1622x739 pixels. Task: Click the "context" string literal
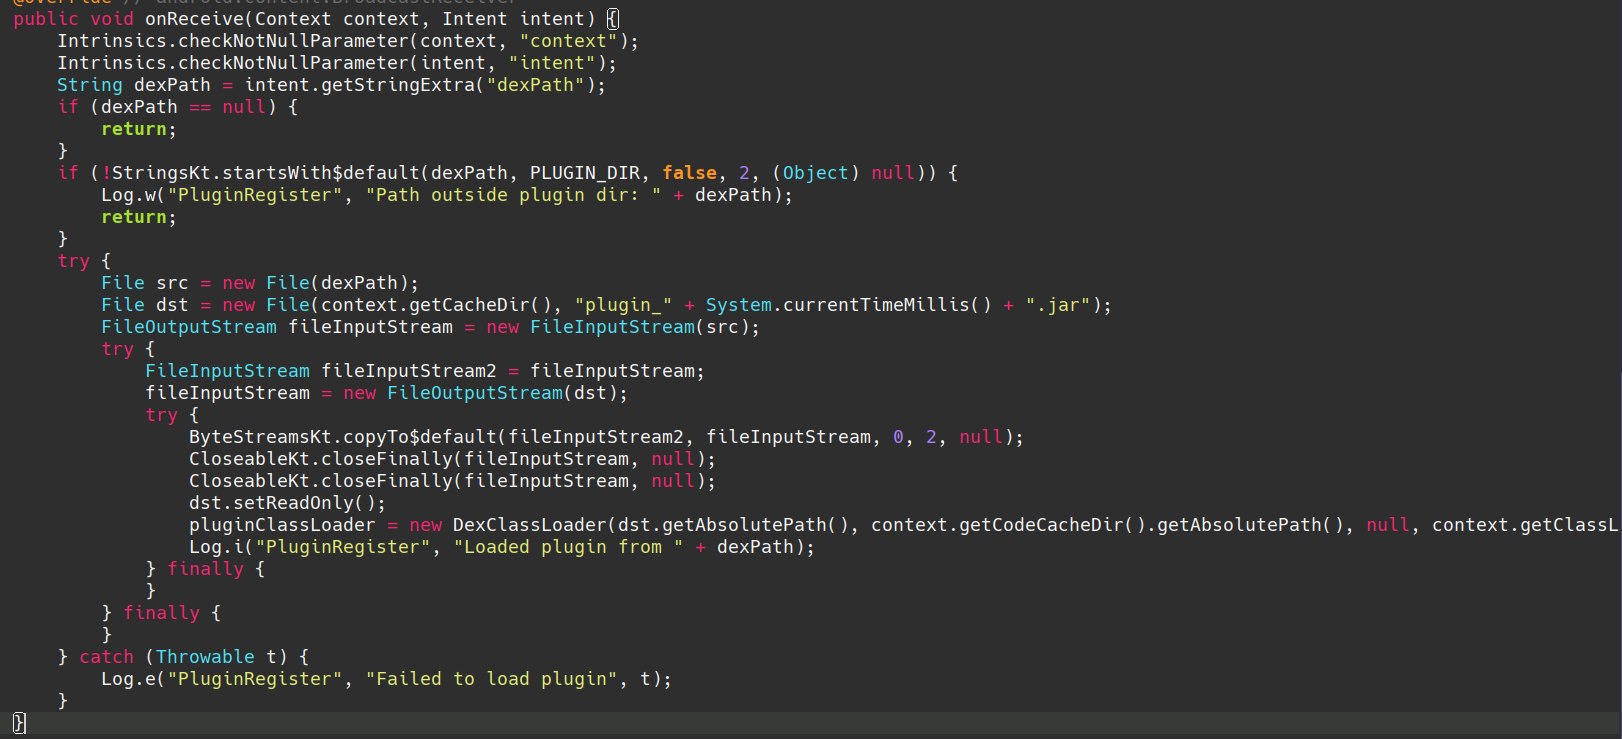(568, 41)
